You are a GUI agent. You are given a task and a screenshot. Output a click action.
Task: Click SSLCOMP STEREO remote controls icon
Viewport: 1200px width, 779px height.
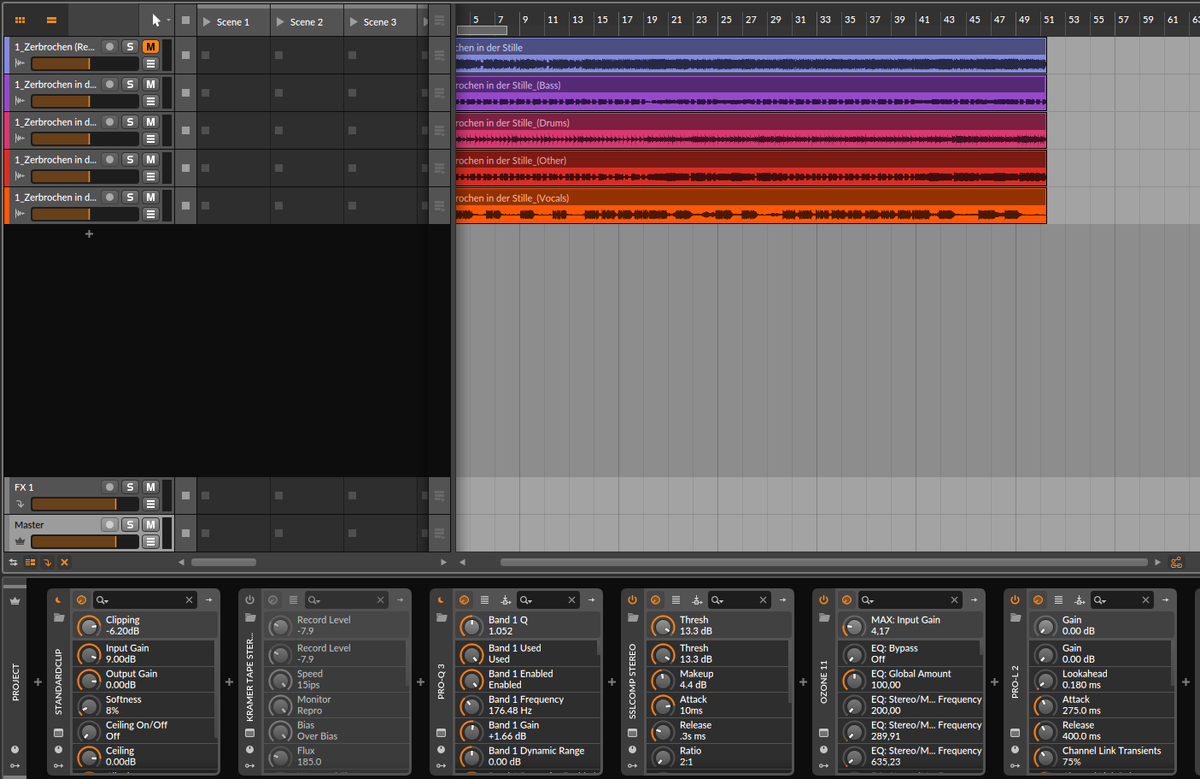655,600
